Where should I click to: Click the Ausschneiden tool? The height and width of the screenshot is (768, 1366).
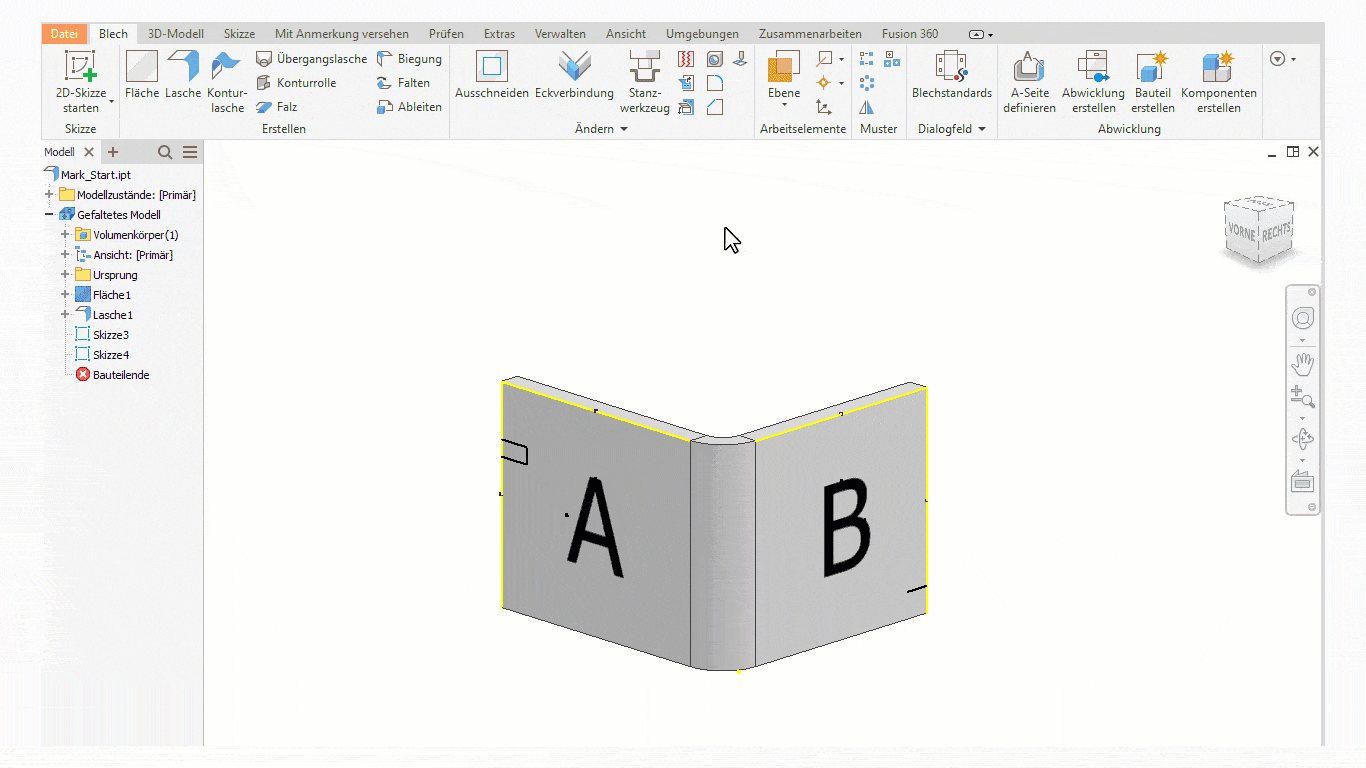pos(491,75)
